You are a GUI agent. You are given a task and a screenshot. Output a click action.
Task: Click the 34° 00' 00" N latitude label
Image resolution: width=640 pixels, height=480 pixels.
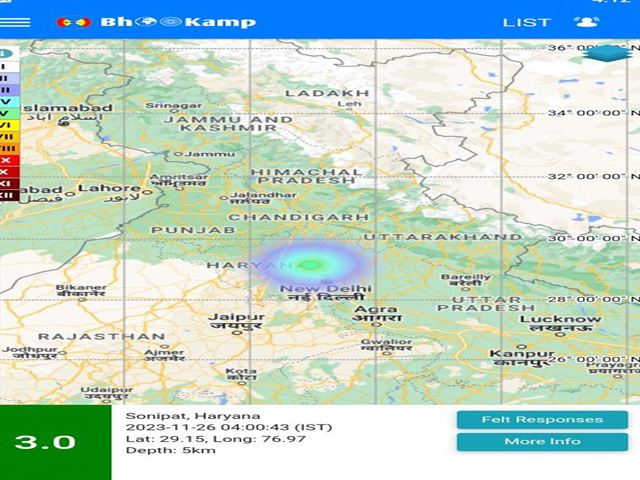click(x=593, y=113)
